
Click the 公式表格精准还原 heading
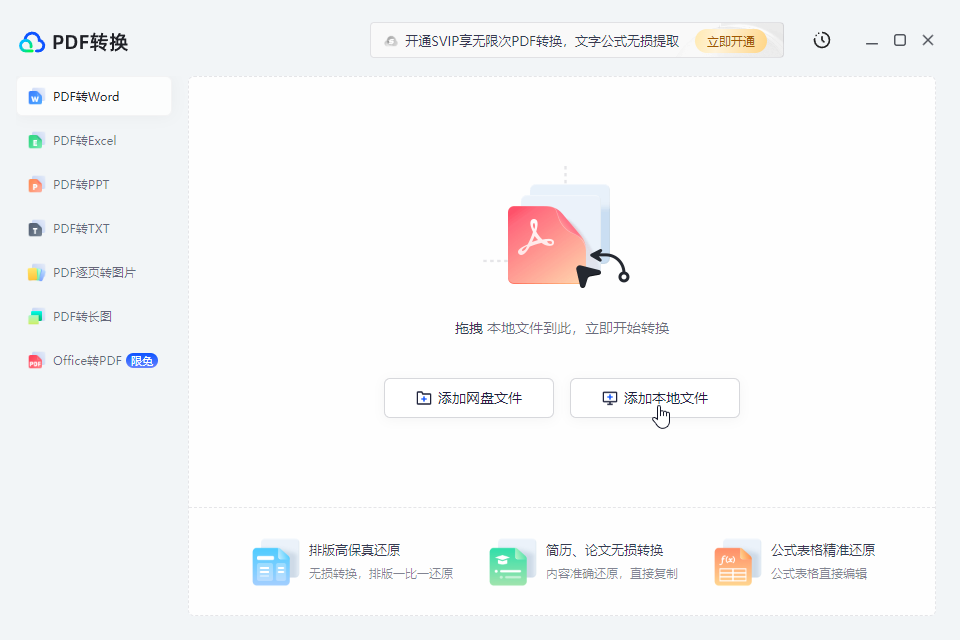click(823, 550)
